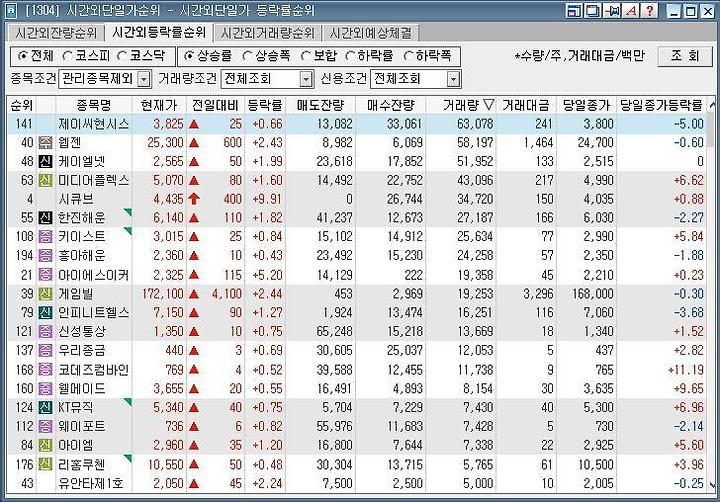Click the up-arrow limit icon in 시큐브 row
Screen dimensions: 720x502
[x=194, y=199]
